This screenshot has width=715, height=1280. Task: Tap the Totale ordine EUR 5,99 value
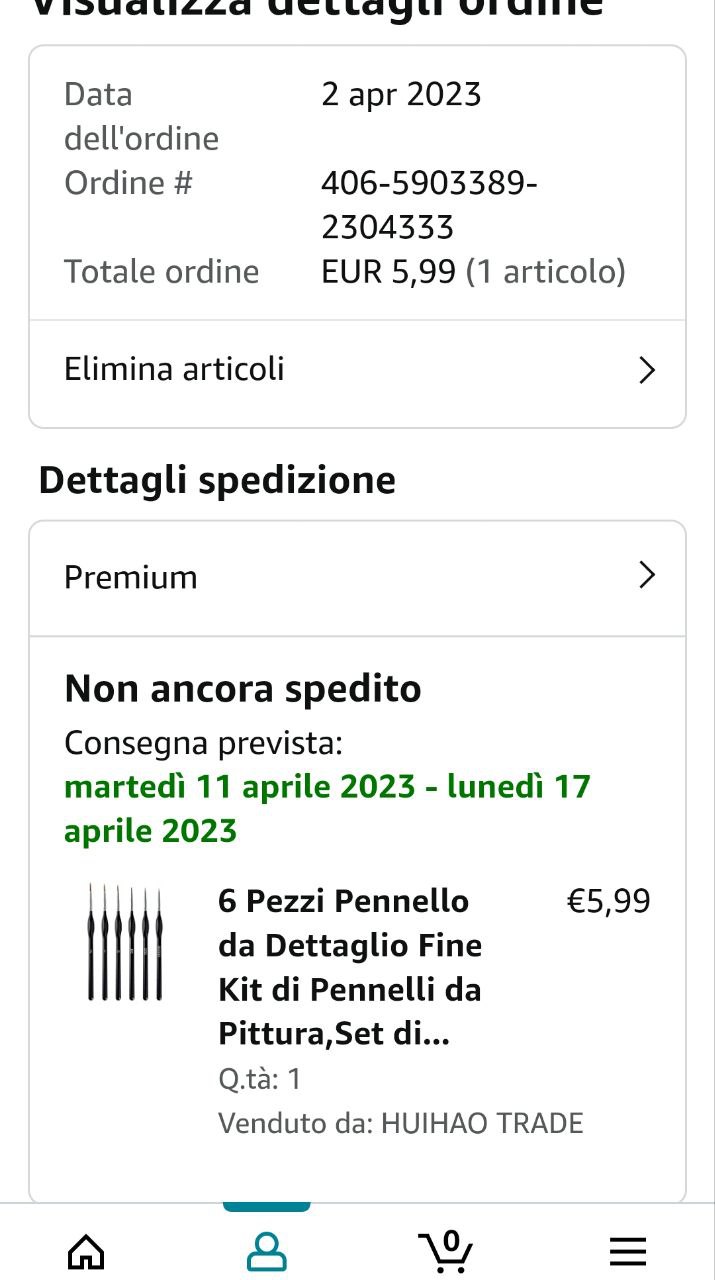point(472,271)
